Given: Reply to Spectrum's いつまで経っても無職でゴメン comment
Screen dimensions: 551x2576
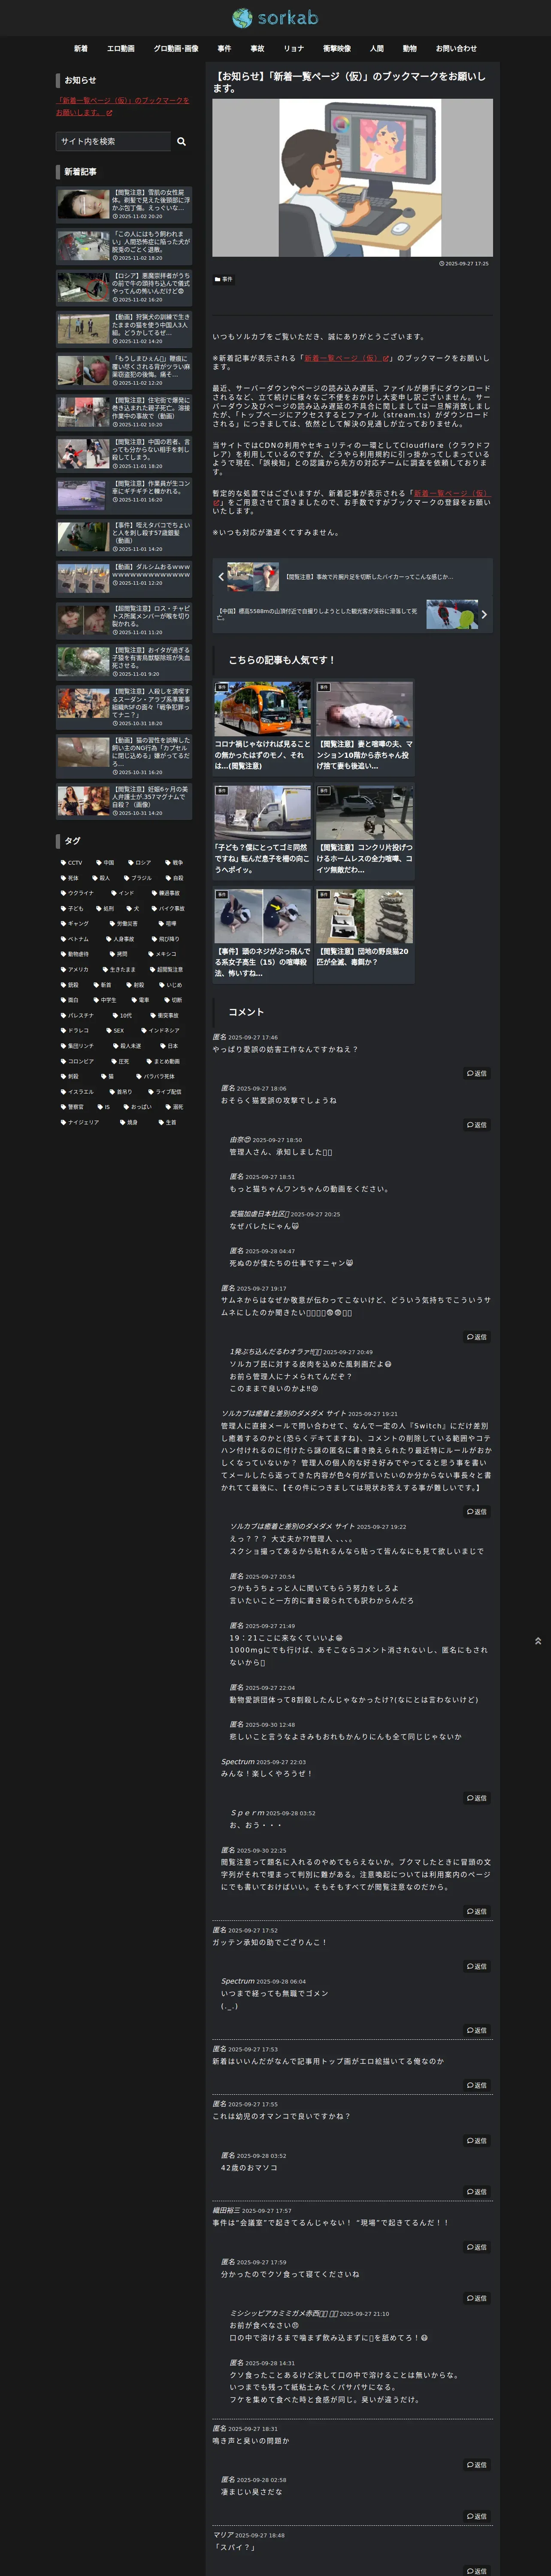Looking at the screenshot, I should point(477,2030).
